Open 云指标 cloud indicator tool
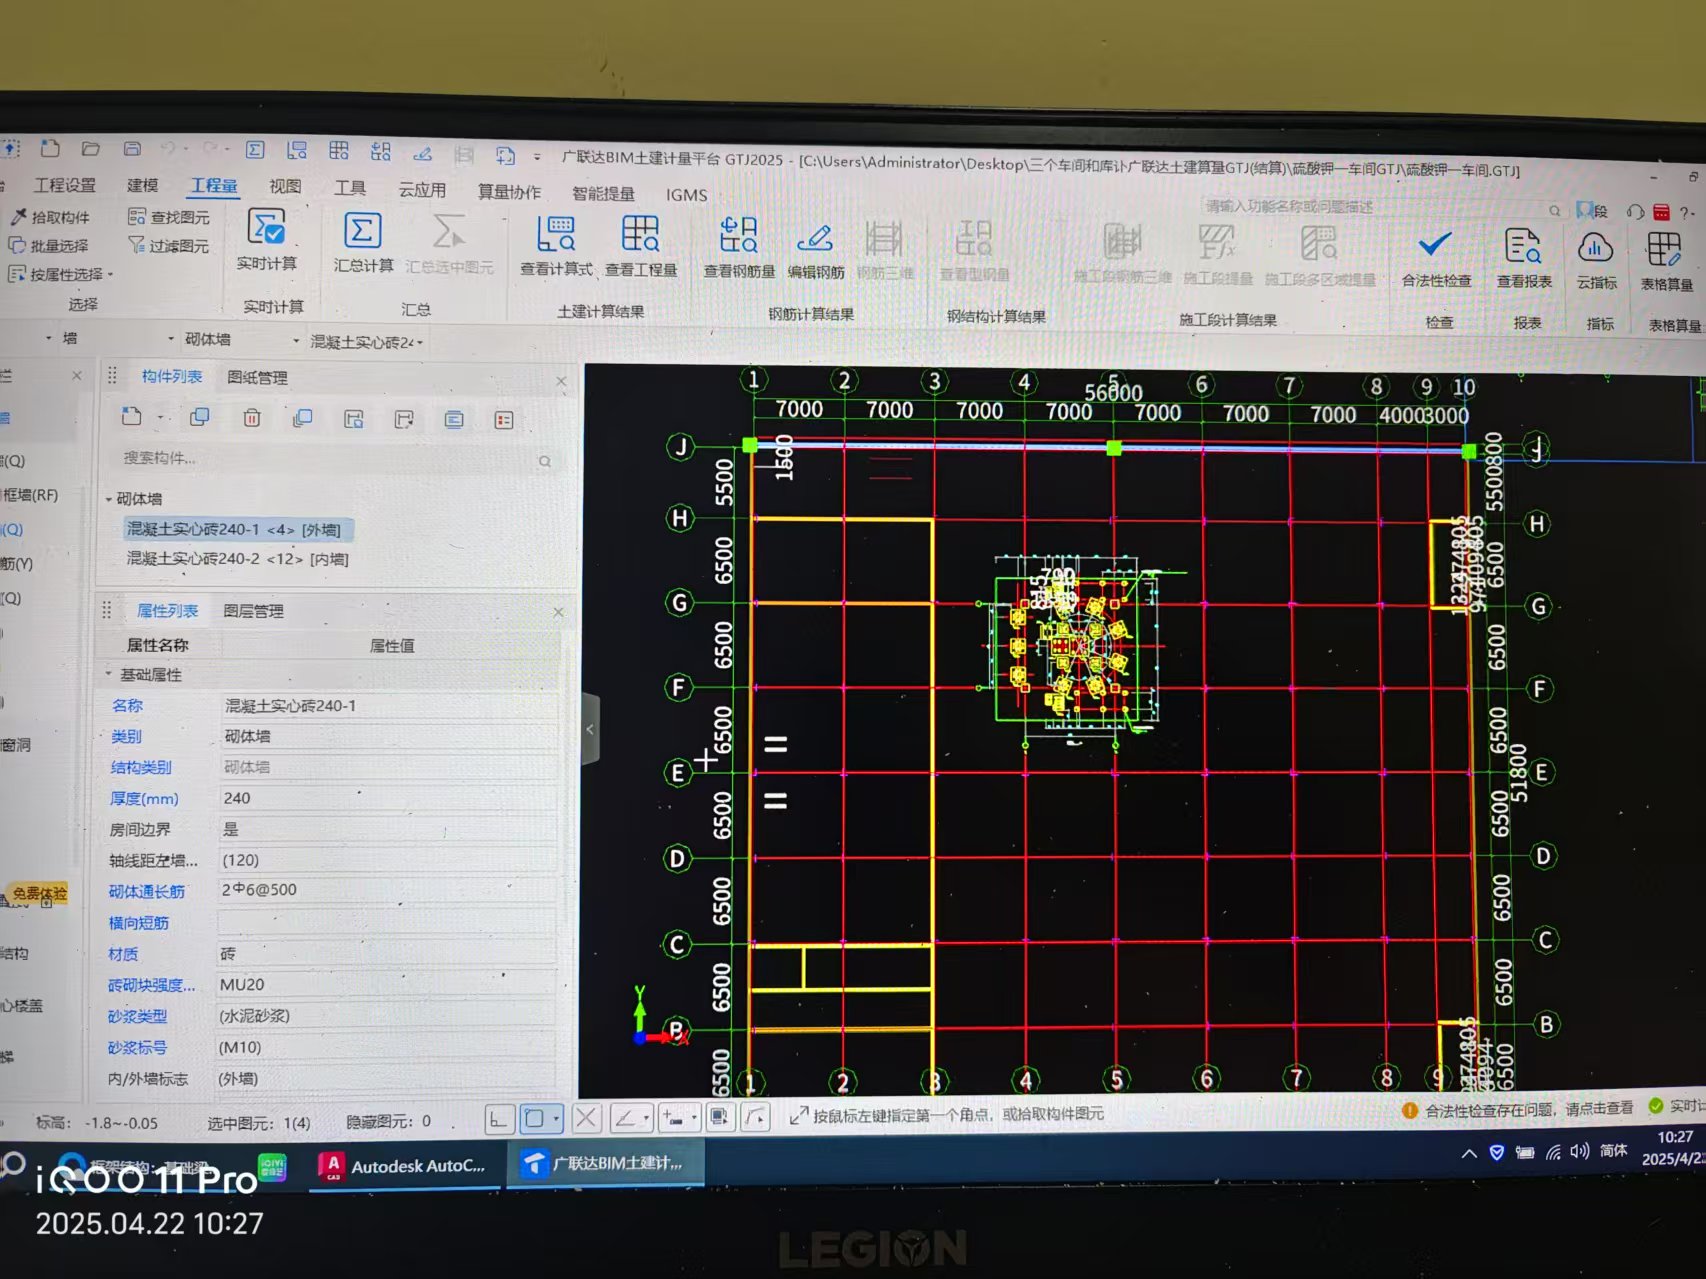 [x=1596, y=260]
